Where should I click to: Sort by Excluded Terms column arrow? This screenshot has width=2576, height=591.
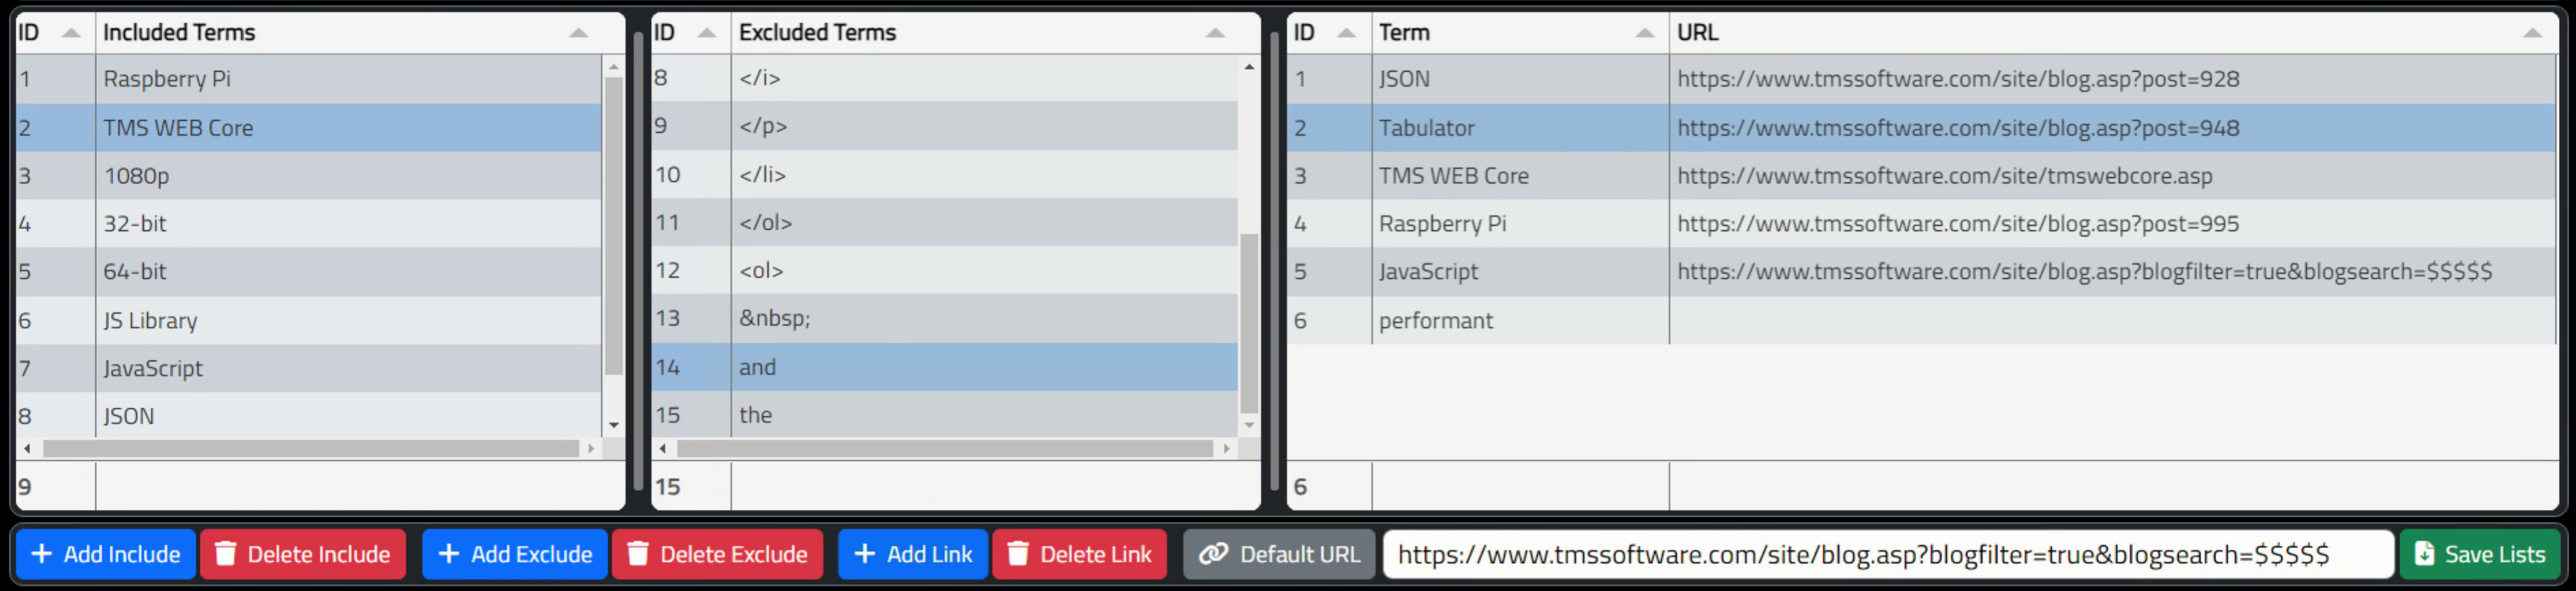point(1215,33)
